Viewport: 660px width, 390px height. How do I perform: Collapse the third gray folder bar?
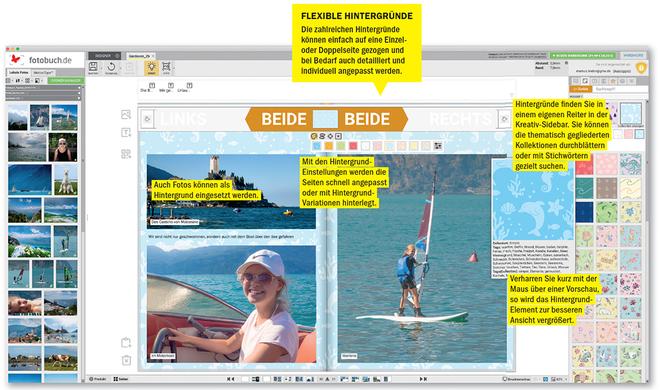pyautogui.click(x=43, y=98)
